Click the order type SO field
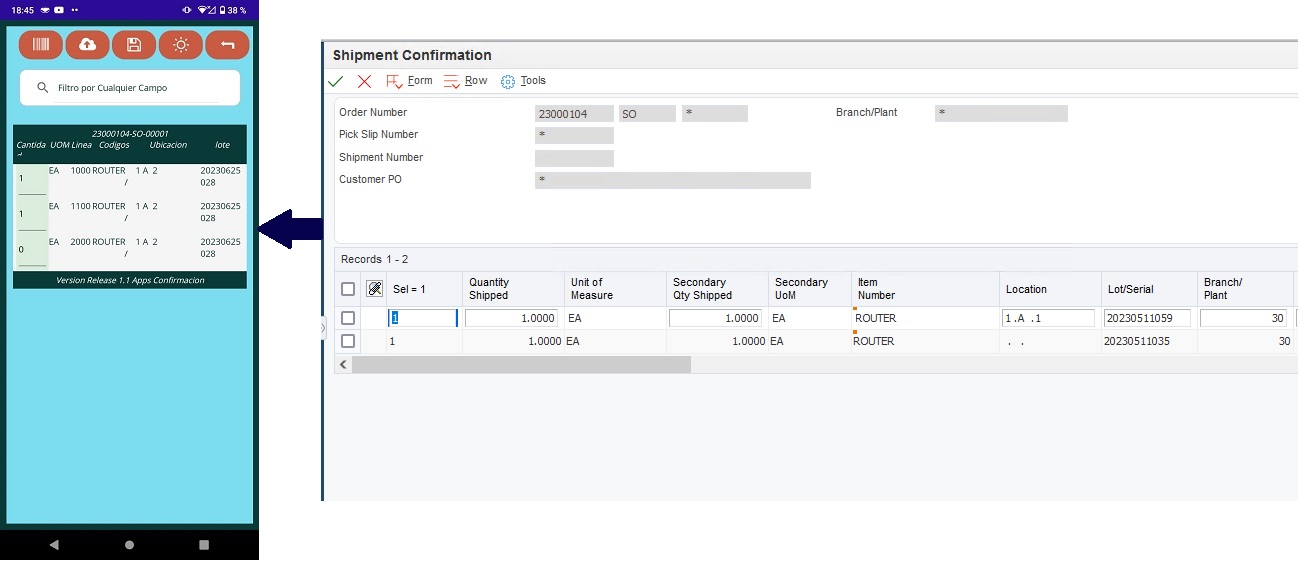This screenshot has height=561, width=1301. [x=647, y=114]
